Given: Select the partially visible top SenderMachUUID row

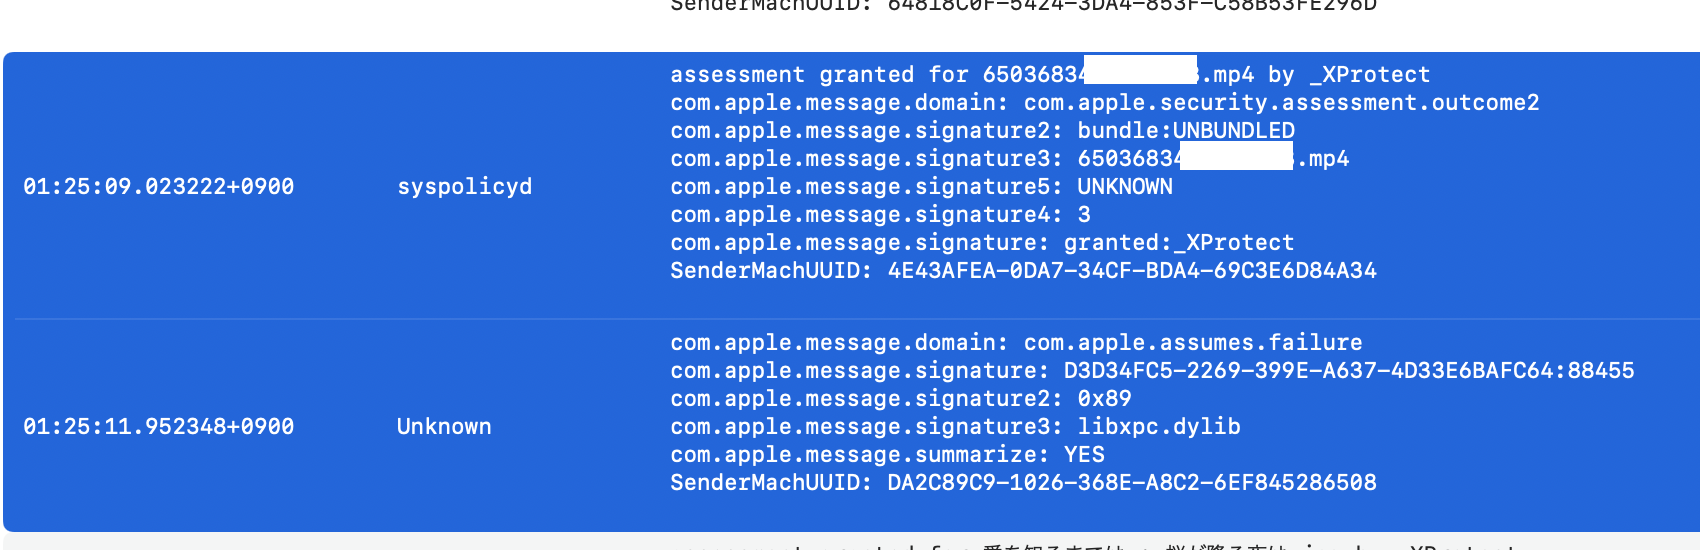Looking at the screenshot, I should click(x=1023, y=6).
